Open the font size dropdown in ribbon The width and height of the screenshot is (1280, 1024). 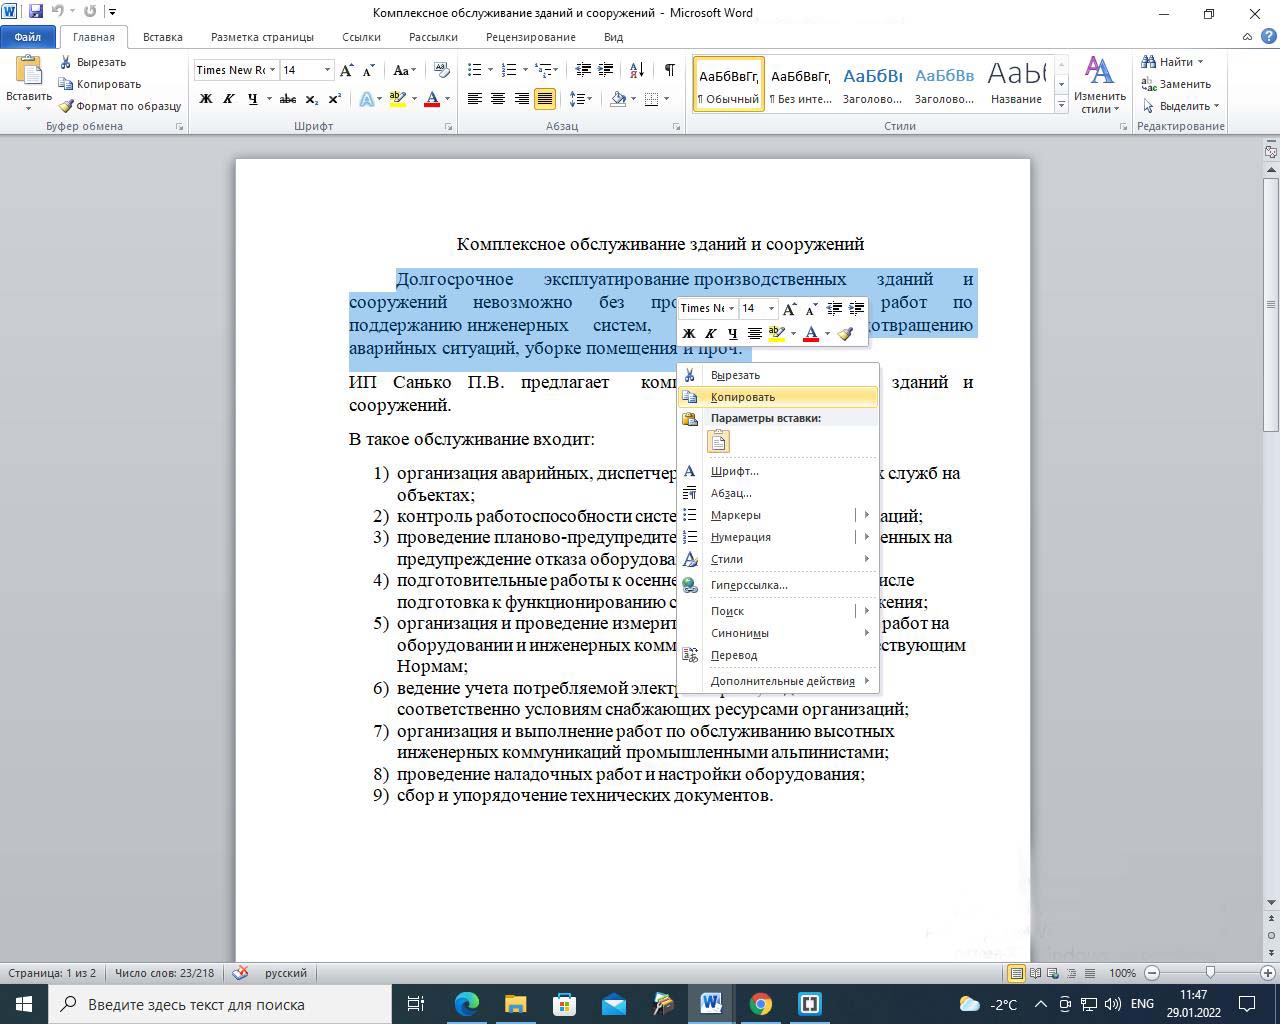pos(327,70)
